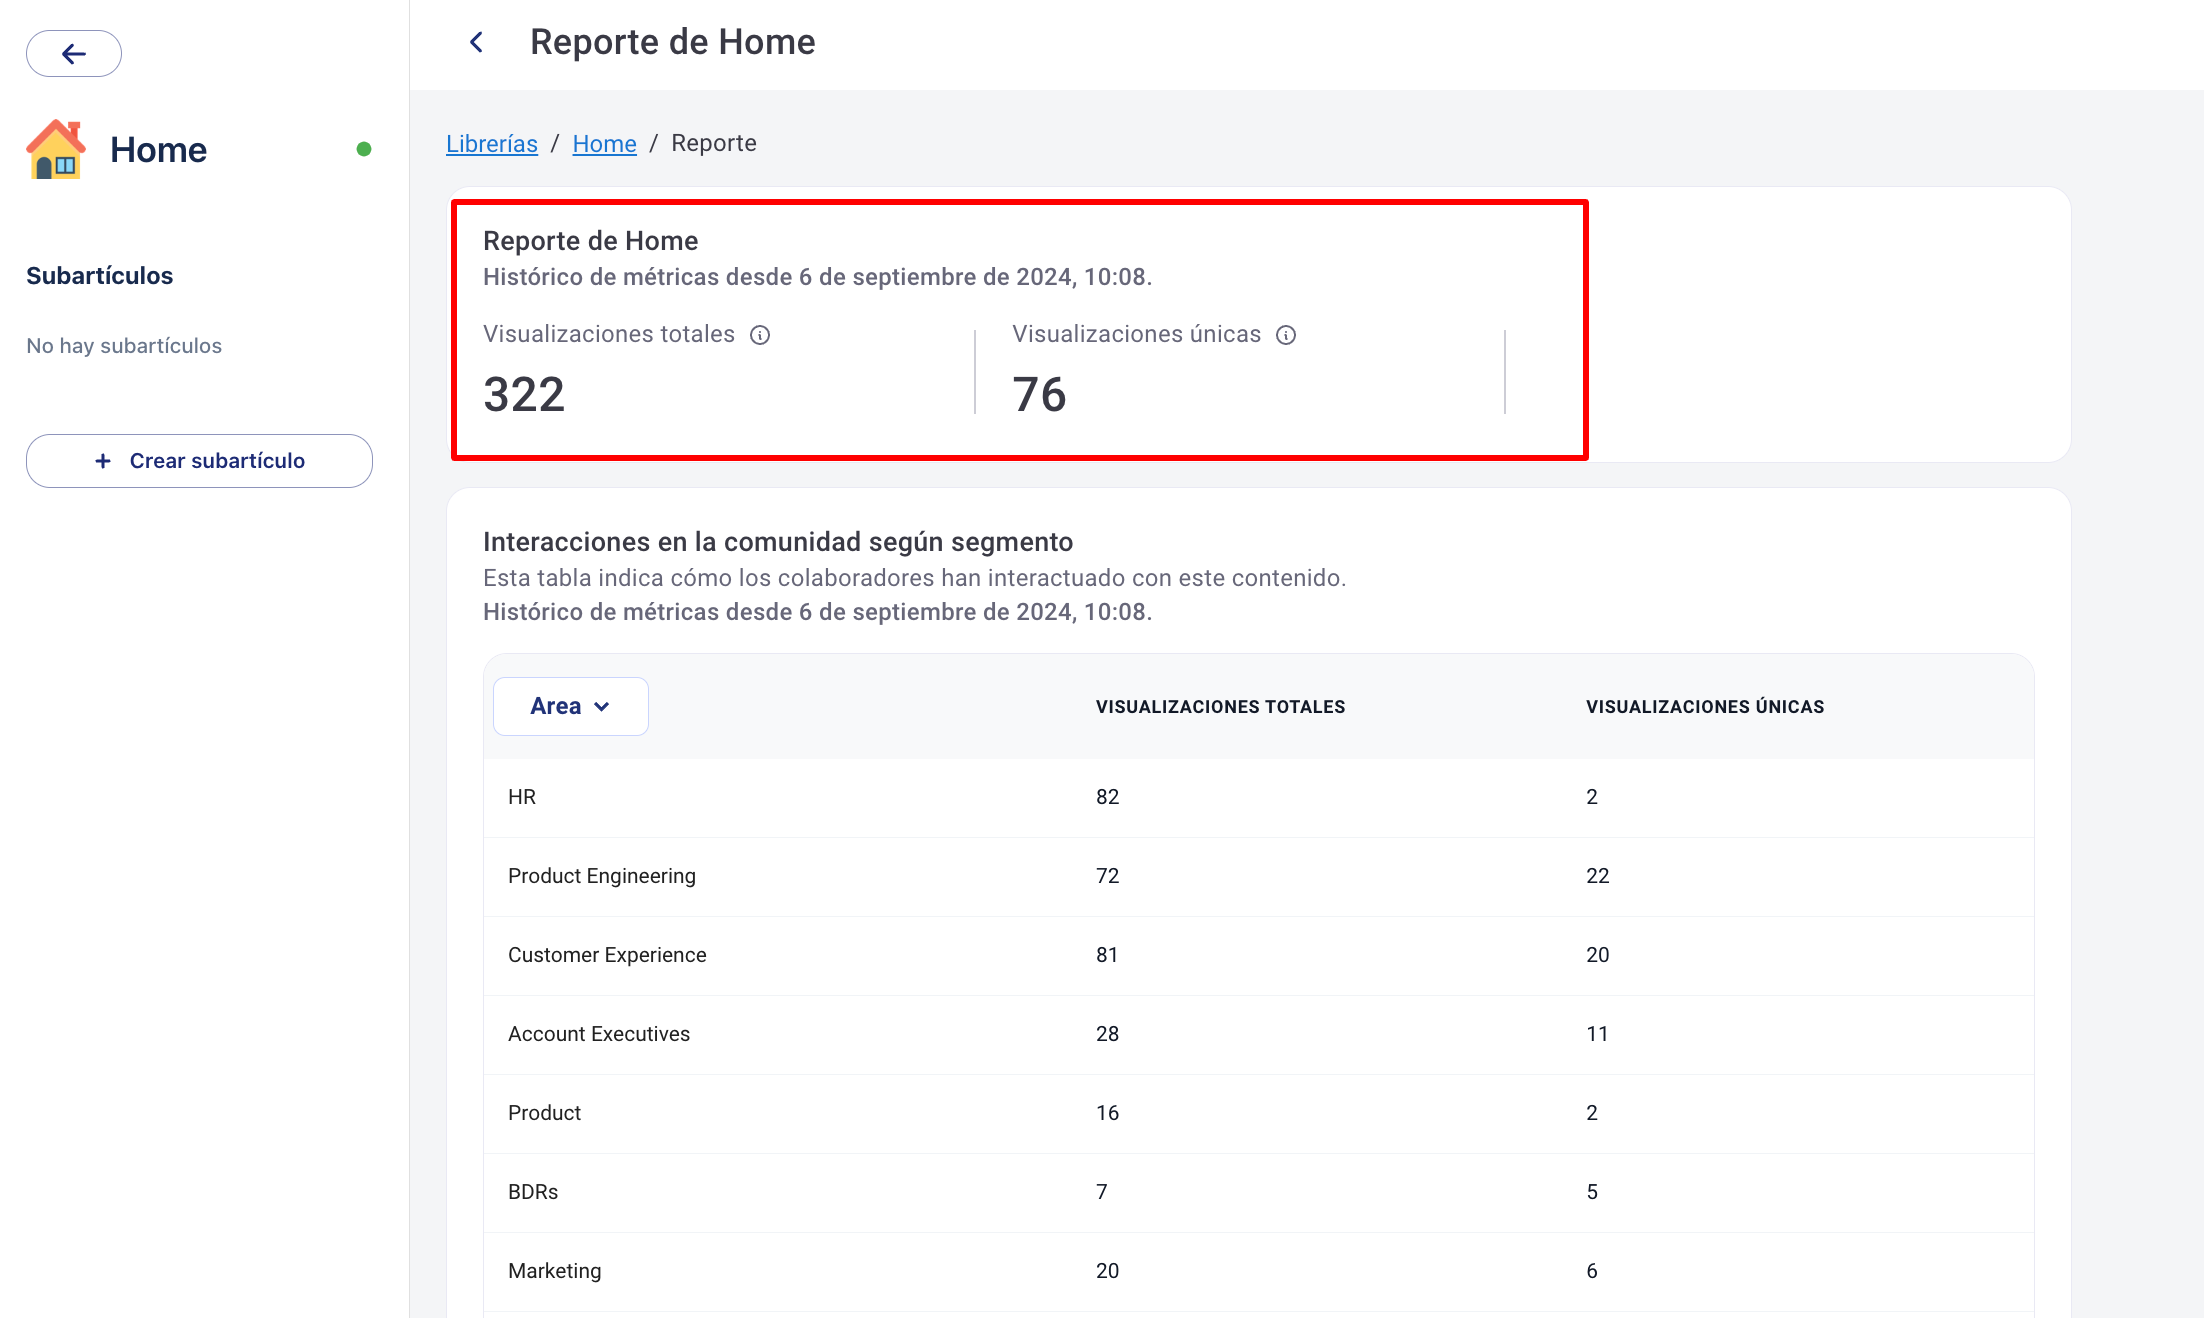Image resolution: width=2204 pixels, height=1318 pixels.
Task: Click the Home house emoji icon
Action: coord(56,150)
